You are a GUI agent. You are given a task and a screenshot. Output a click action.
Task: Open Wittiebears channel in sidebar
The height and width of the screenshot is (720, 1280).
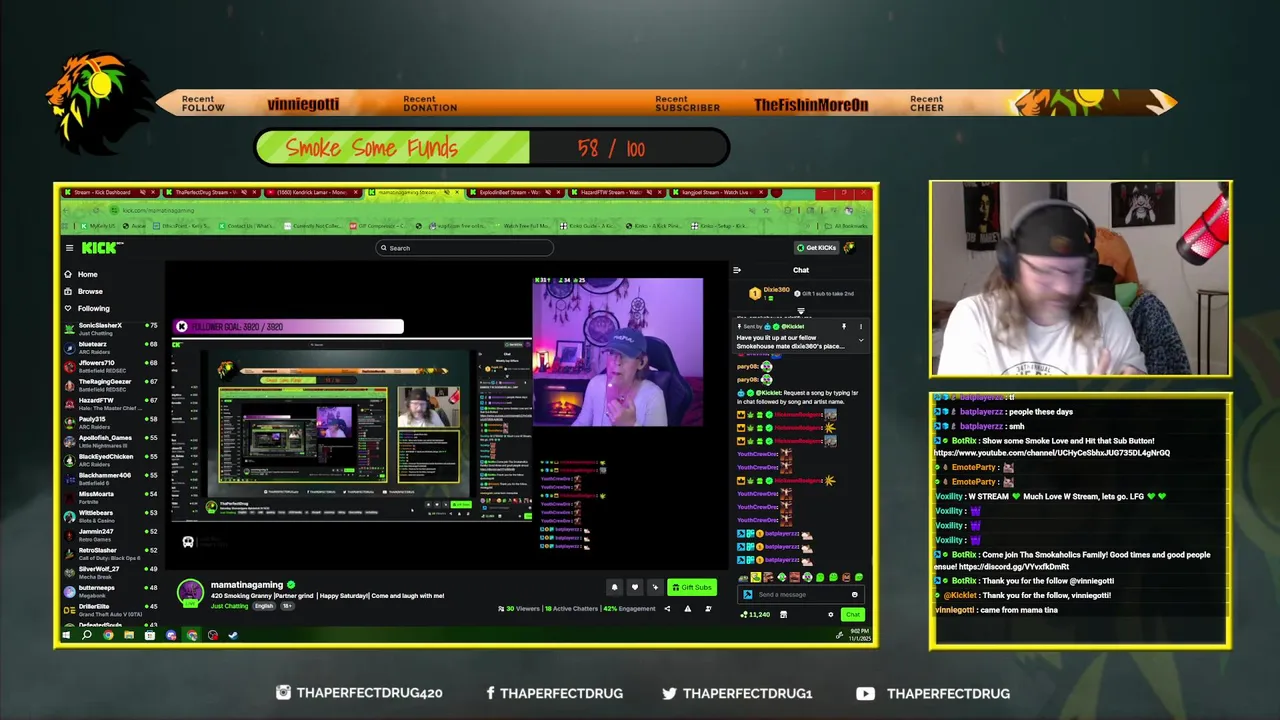112,516
